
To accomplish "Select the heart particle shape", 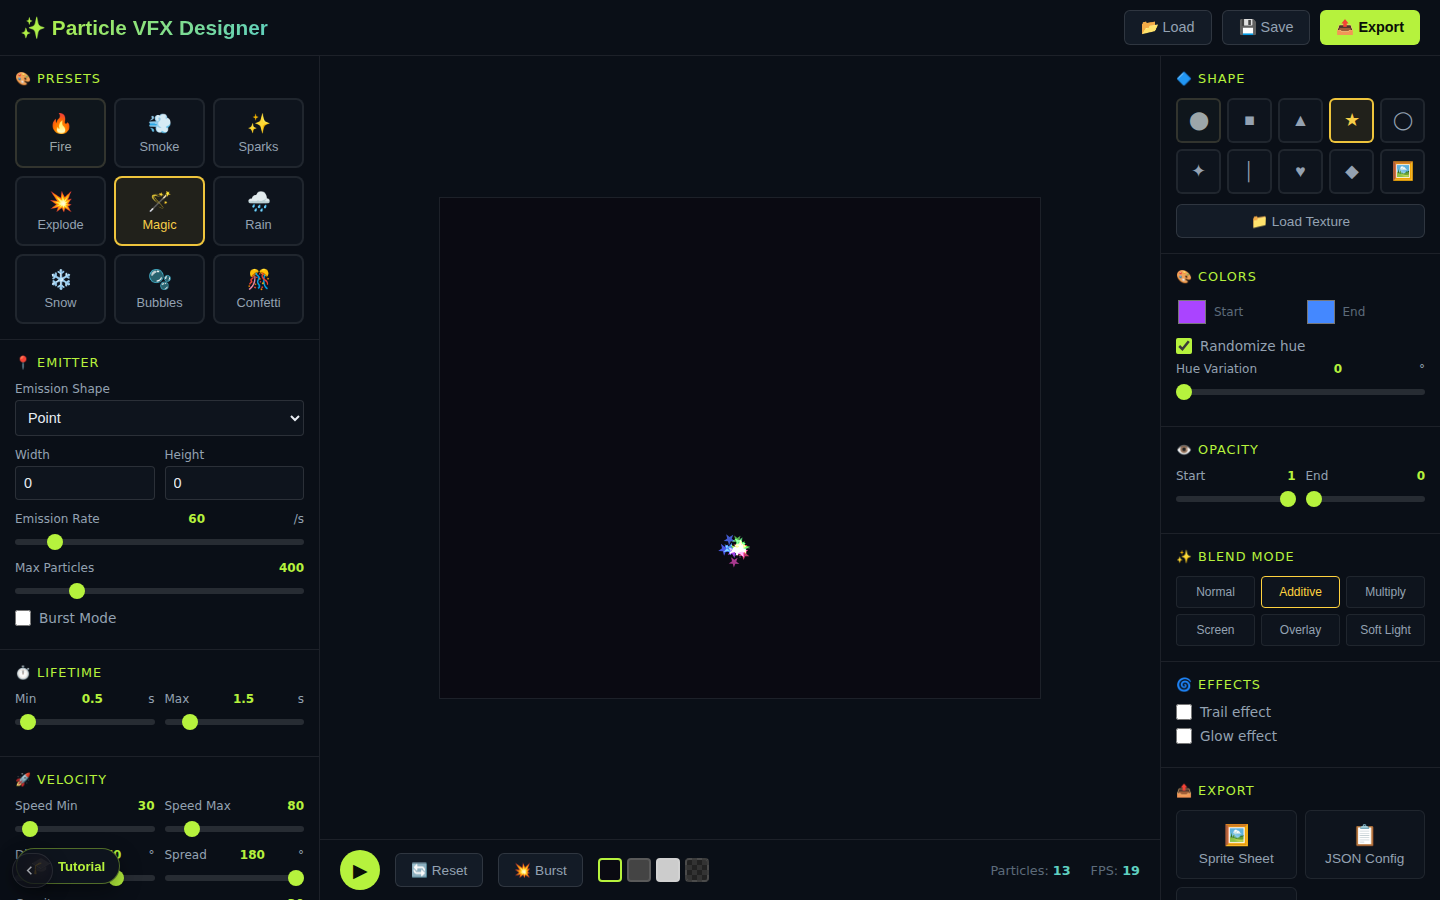I will [1300, 171].
